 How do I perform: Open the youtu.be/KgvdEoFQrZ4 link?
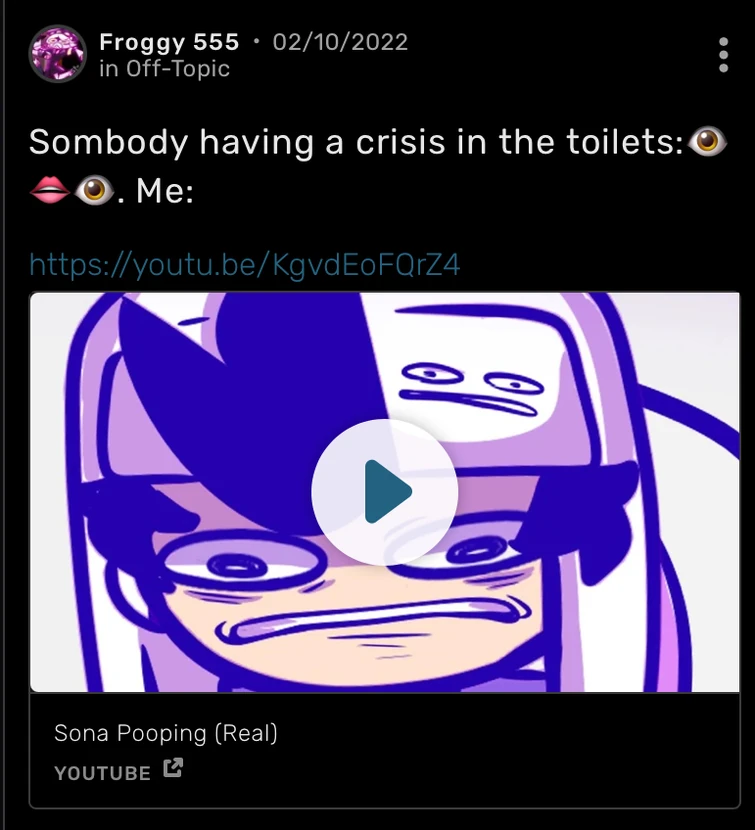click(245, 265)
